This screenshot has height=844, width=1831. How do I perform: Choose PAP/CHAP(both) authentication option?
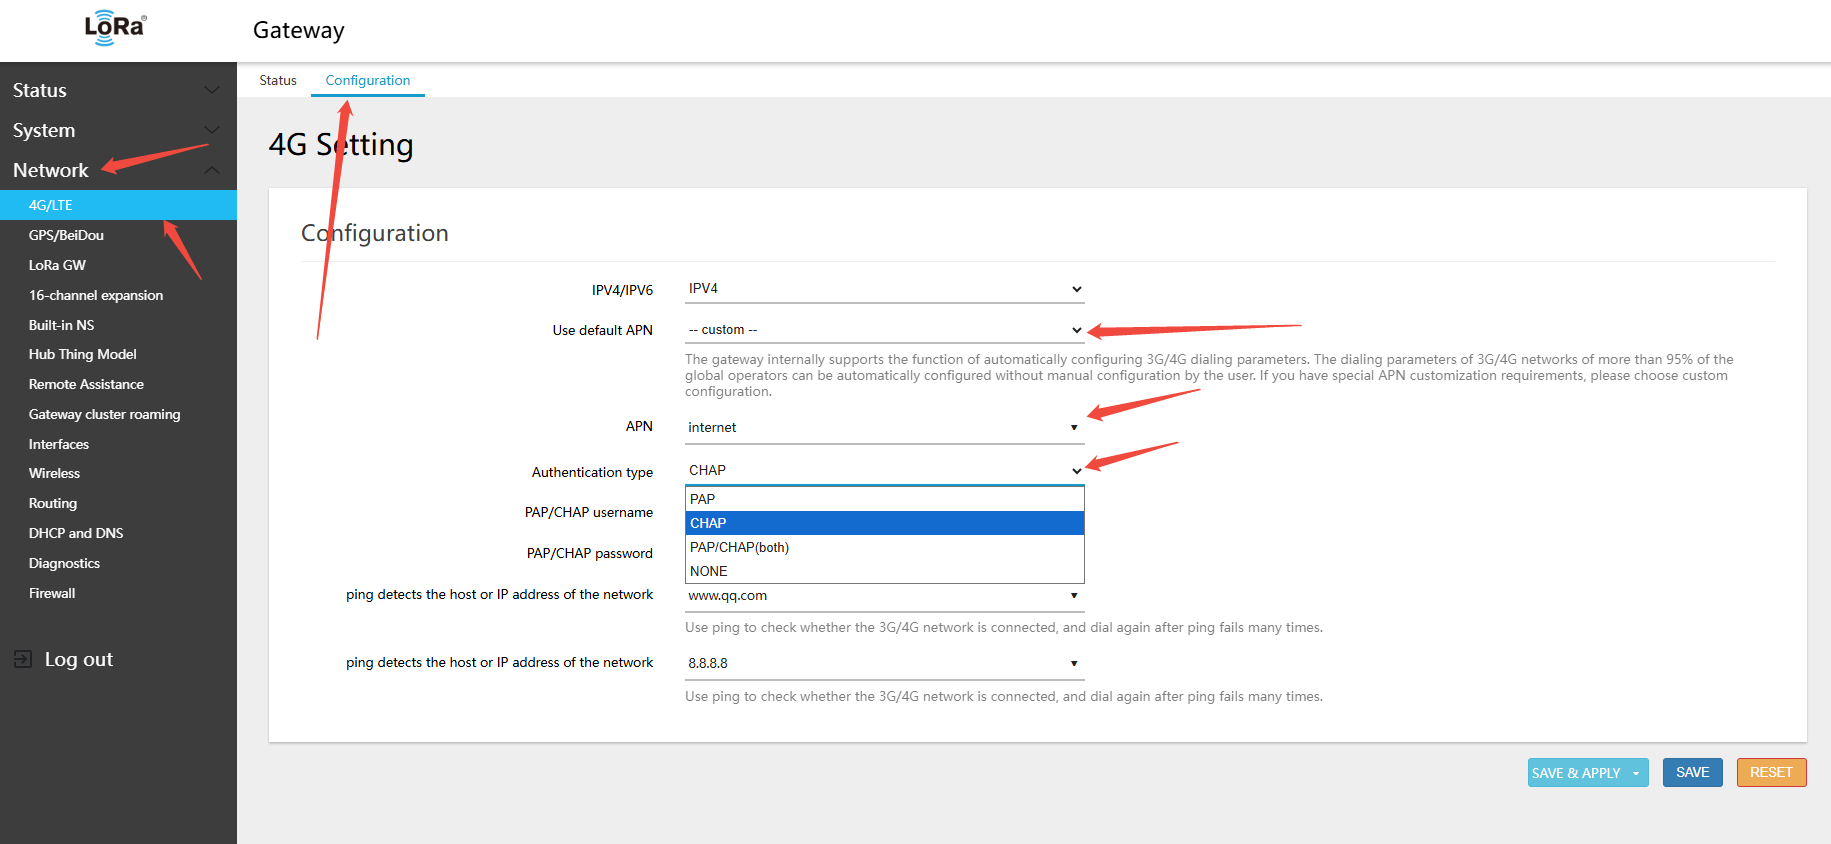884,547
